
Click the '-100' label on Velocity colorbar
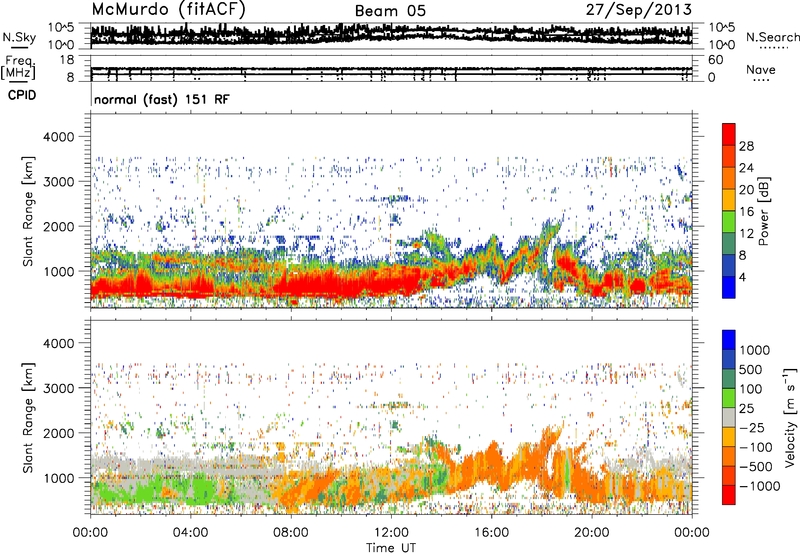click(x=756, y=447)
